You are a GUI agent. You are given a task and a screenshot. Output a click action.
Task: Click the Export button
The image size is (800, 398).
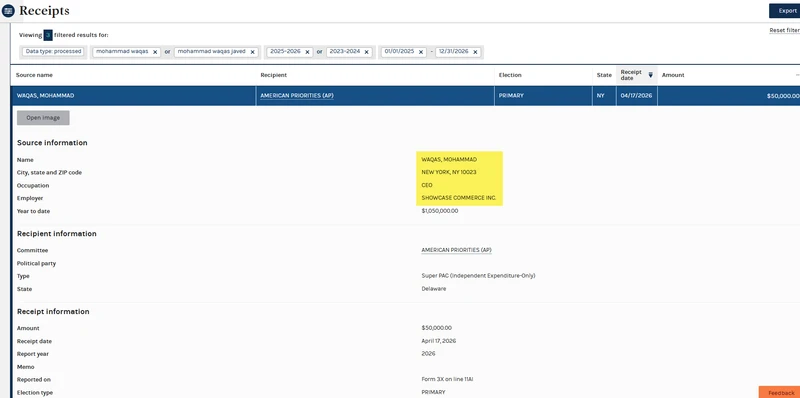[x=785, y=11]
